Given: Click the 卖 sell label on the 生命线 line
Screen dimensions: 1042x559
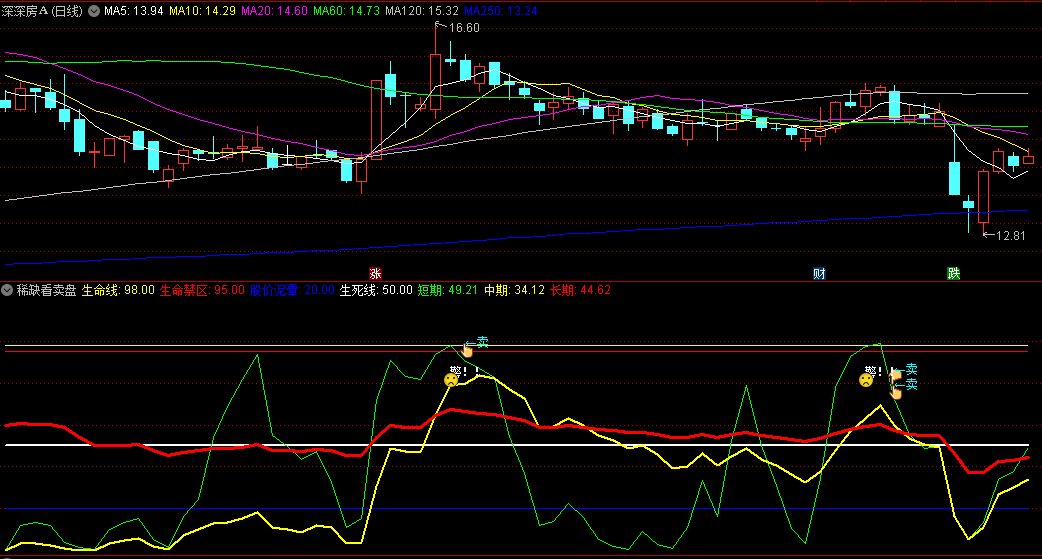Looking at the screenshot, I should pyautogui.click(x=482, y=342).
